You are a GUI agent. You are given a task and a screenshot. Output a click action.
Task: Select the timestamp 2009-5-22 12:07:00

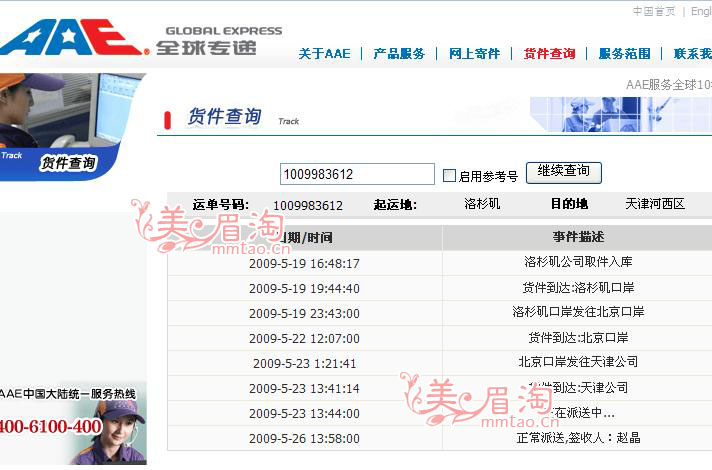pyautogui.click(x=304, y=339)
